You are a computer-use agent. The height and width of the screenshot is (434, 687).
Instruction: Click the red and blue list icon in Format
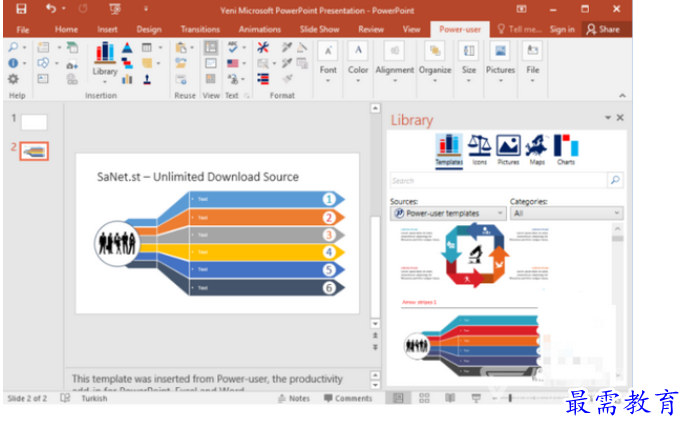[263, 79]
